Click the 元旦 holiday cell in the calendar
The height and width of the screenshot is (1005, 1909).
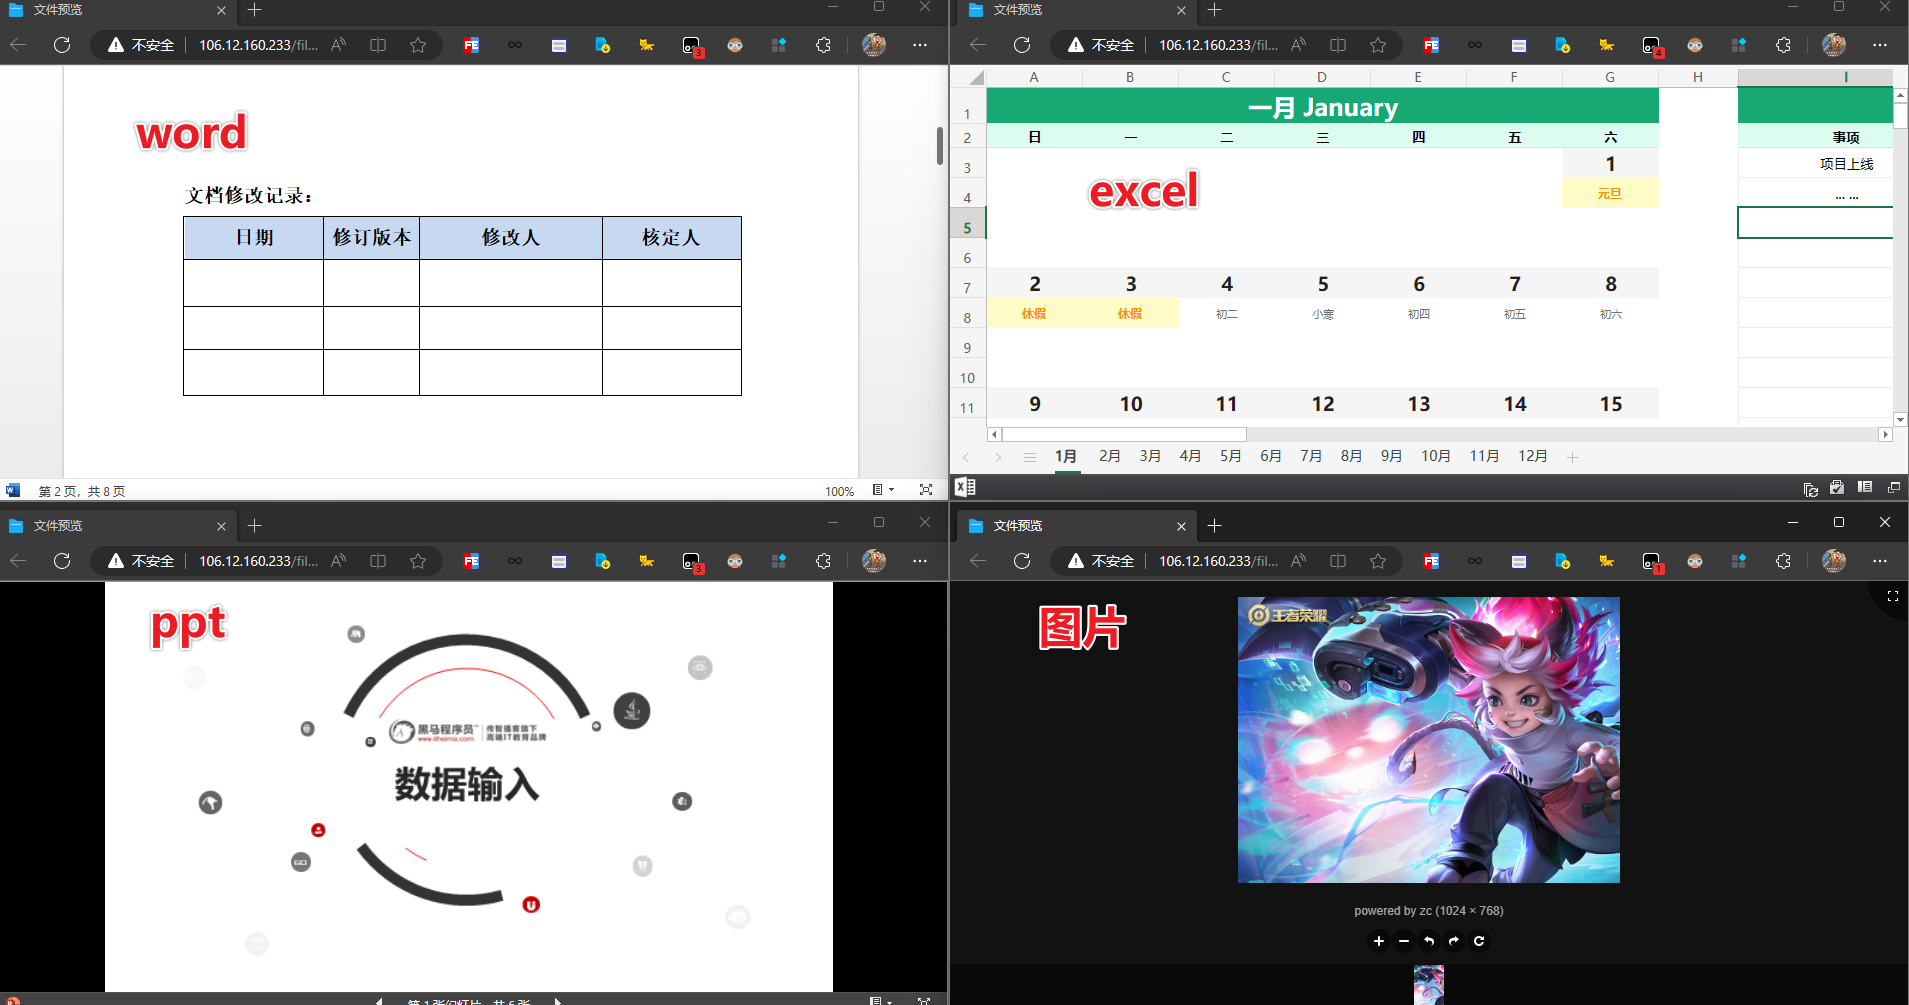1610,193
